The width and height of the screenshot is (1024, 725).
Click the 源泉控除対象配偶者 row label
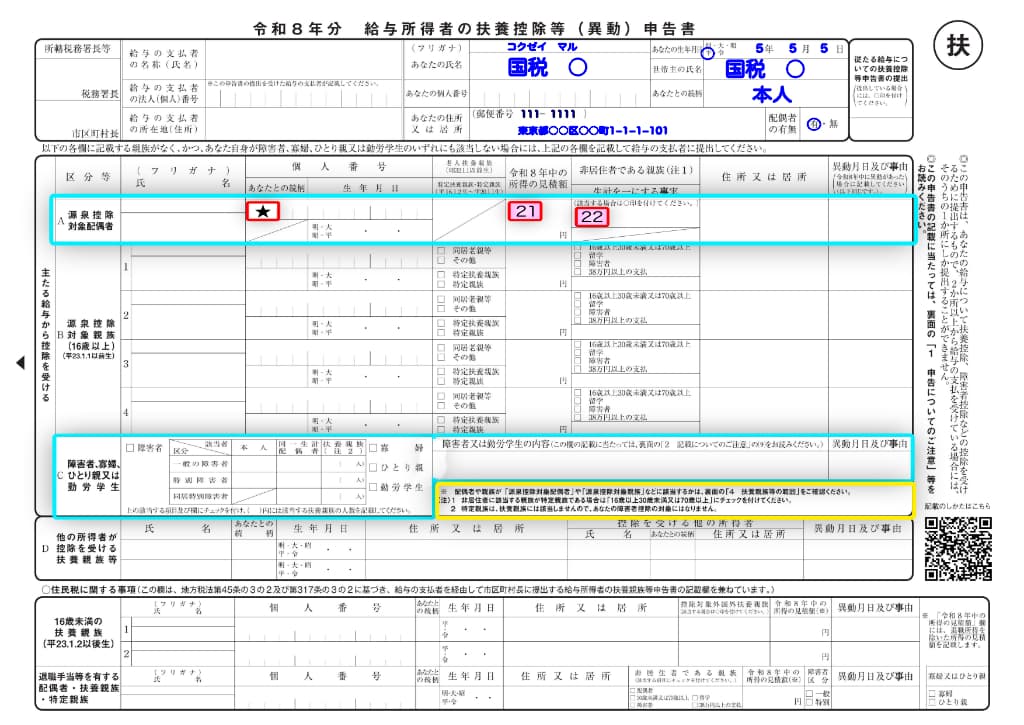coord(88,221)
